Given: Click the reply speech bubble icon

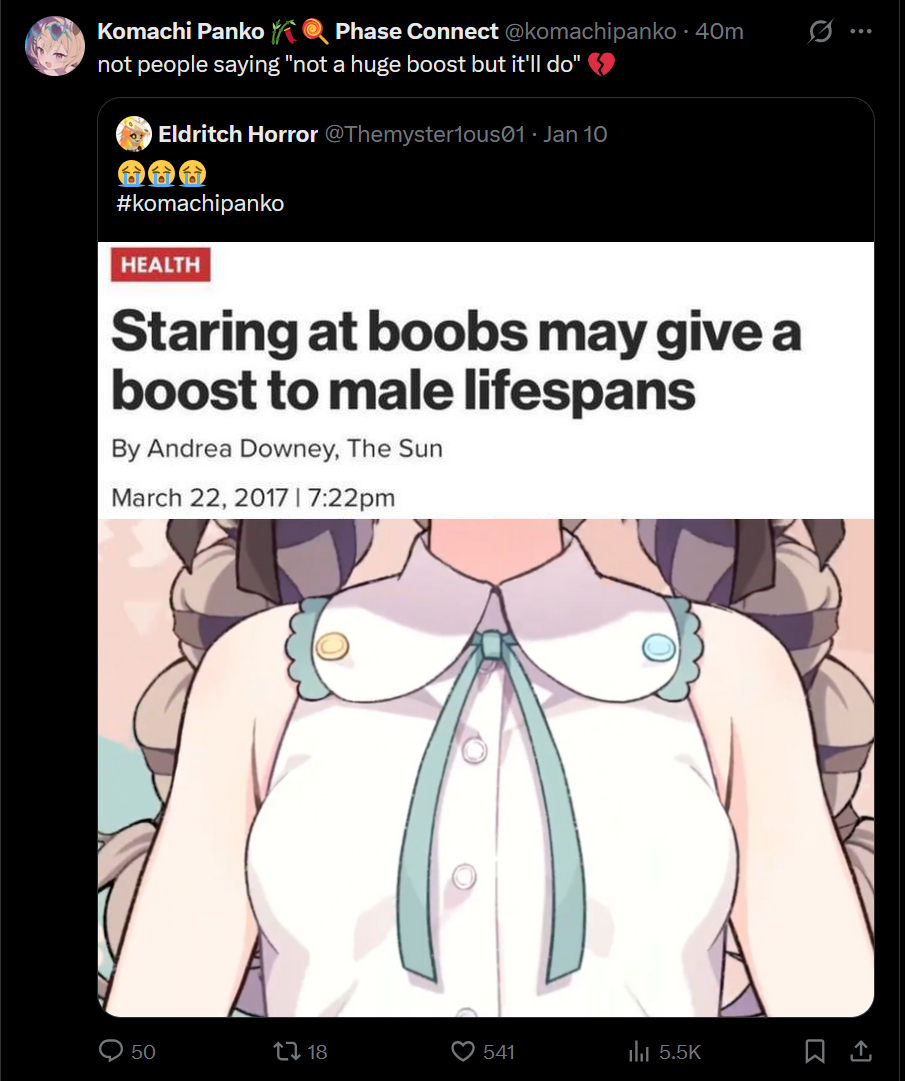Looking at the screenshot, I should pyautogui.click(x=111, y=1051).
